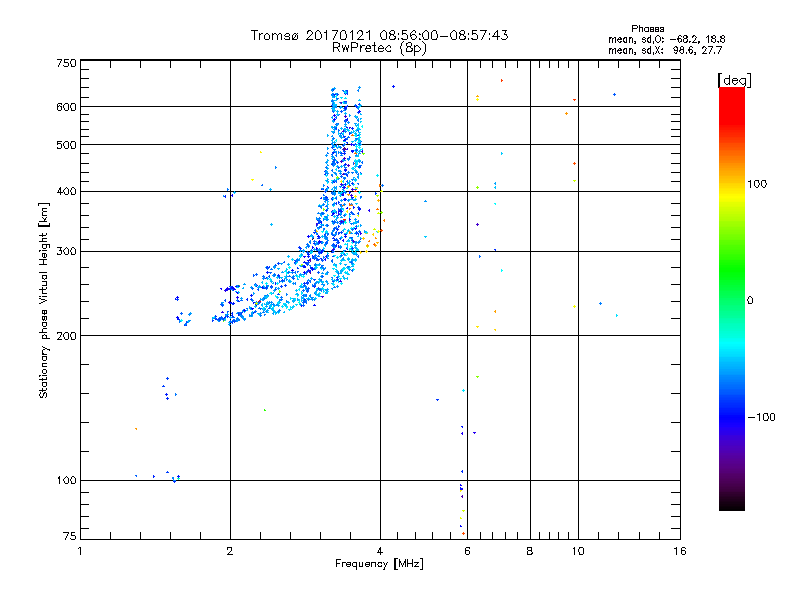Click the x-axis tick label '4'

[380, 551]
